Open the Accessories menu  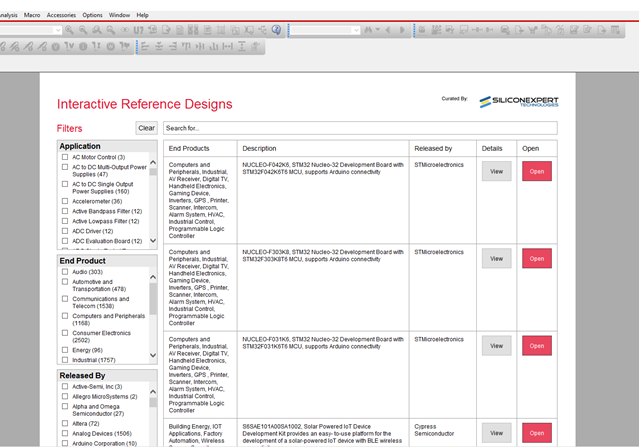(61, 15)
